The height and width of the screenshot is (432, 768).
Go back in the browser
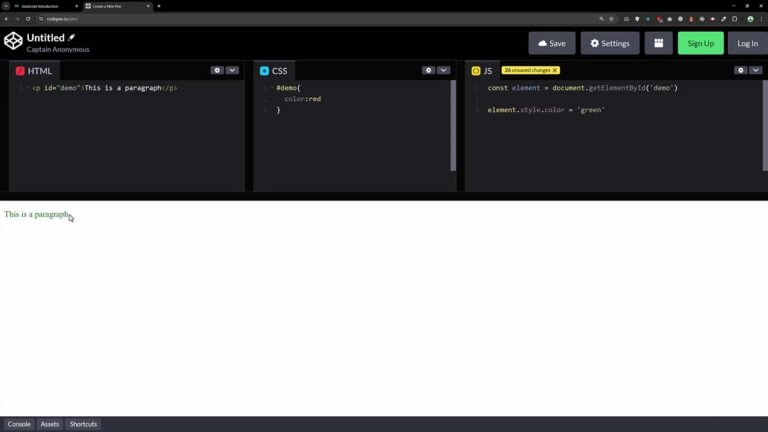(x=6, y=18)
